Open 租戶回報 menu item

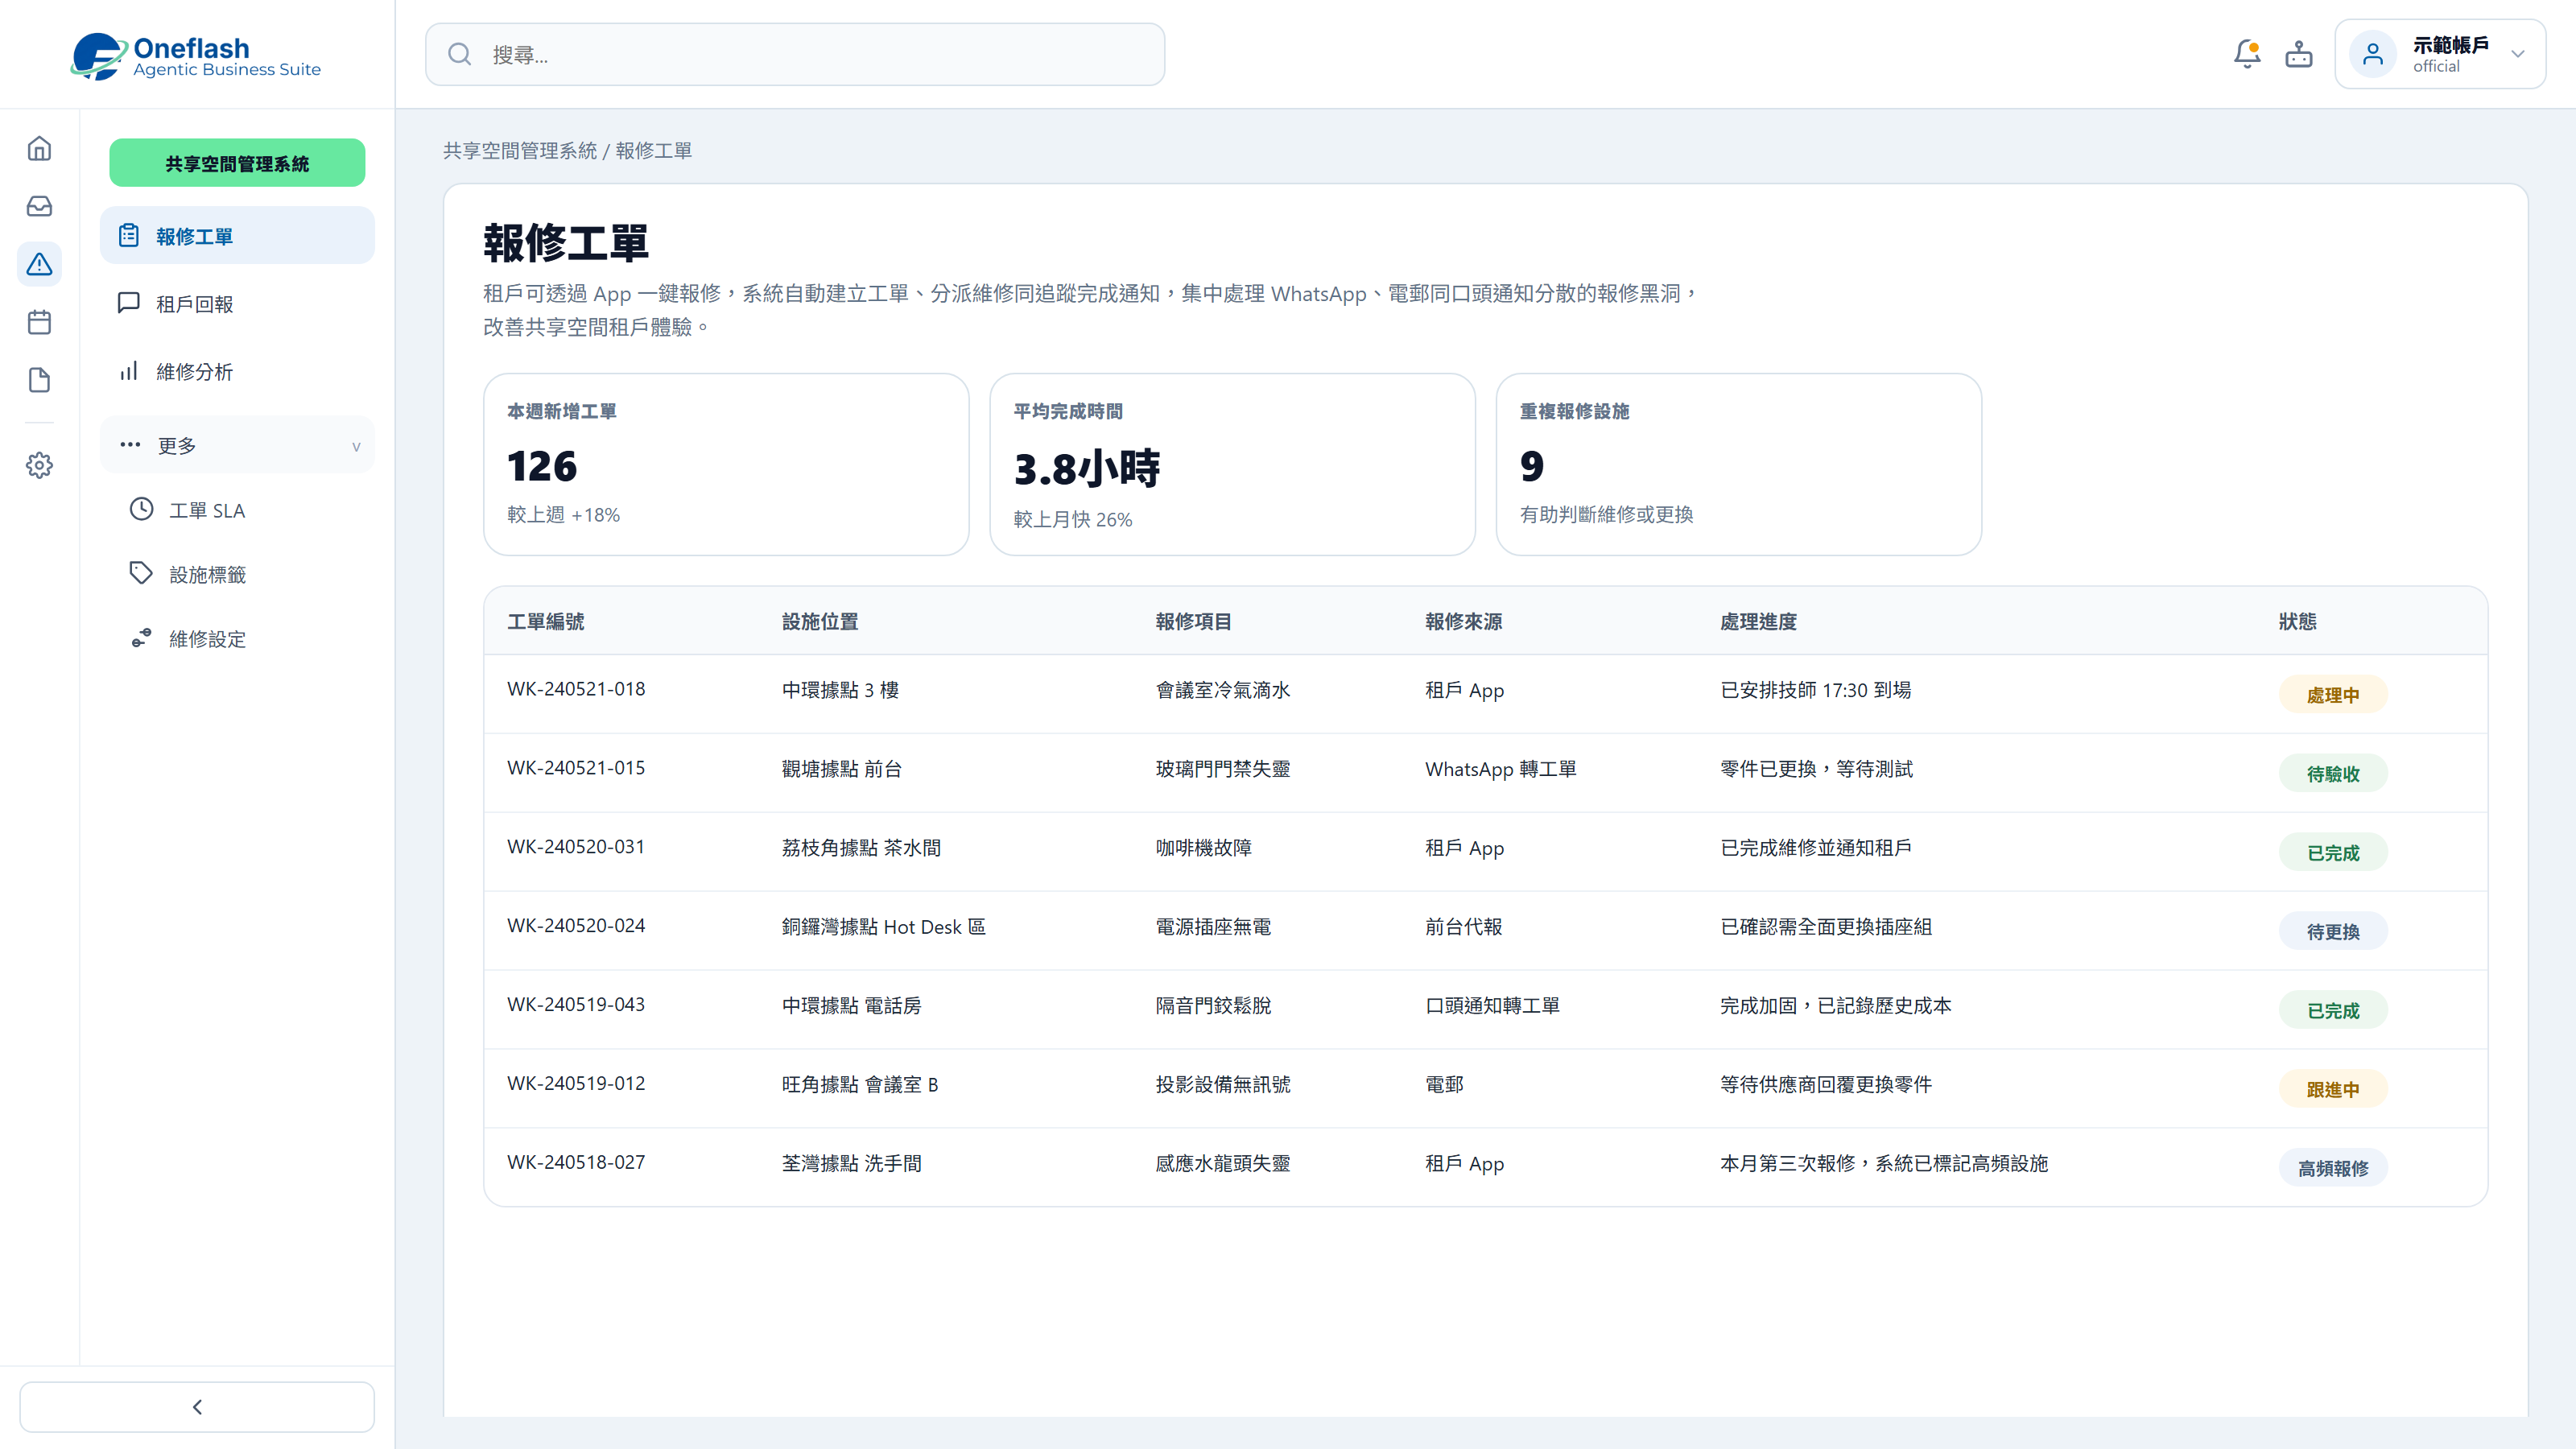pyautogui.click(x=237, y=303)
